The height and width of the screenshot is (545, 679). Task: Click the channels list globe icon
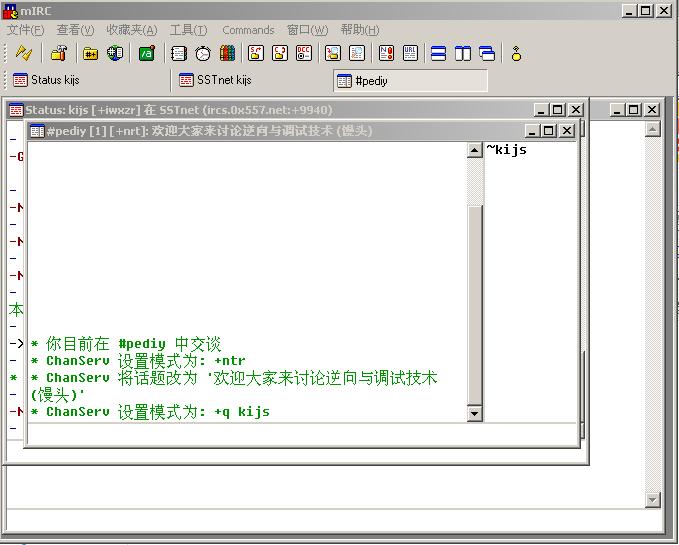[115, 53]
